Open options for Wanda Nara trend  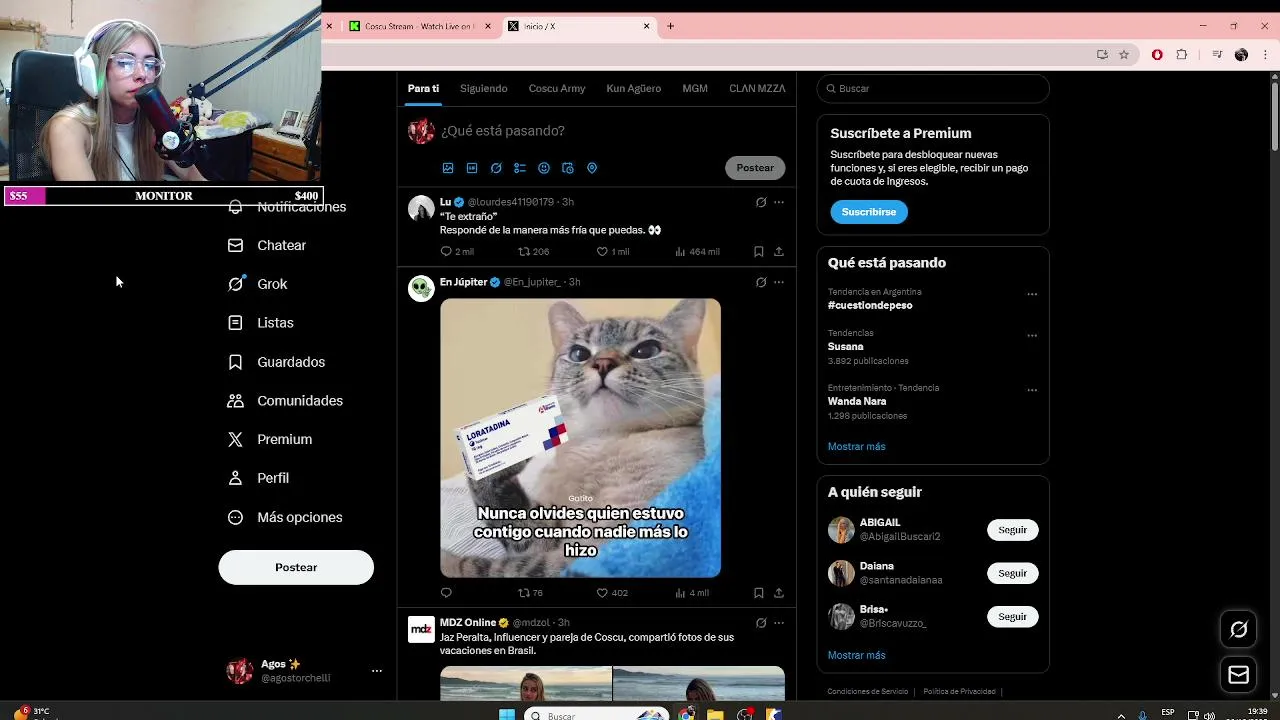pyautogui.click(x=1032, y=390)
